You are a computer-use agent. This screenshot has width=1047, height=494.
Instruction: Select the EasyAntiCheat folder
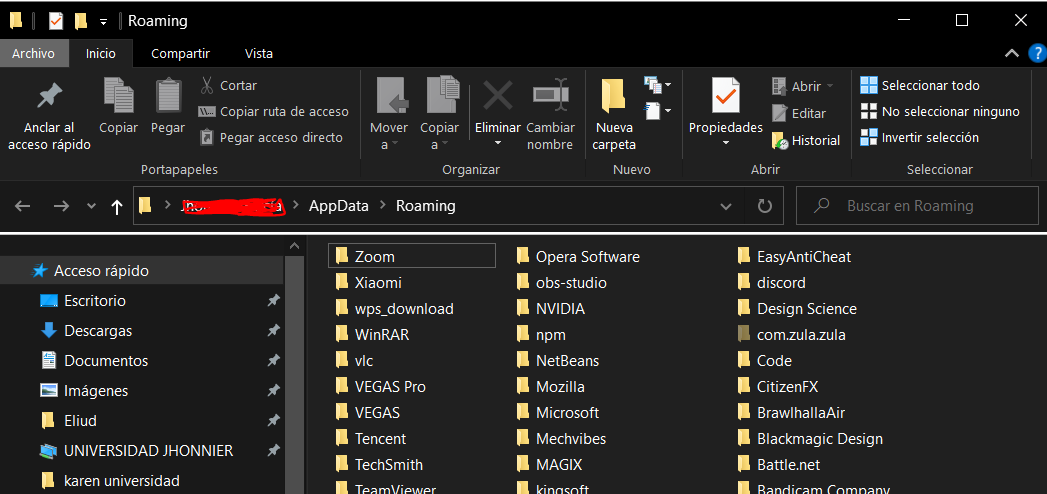click(x=795, y=257)
